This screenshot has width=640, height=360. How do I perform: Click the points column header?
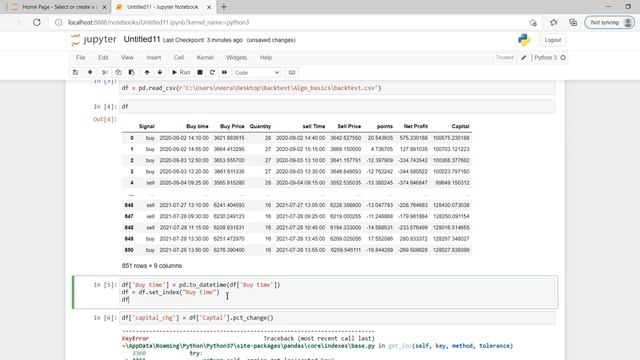tap(384, 127)
